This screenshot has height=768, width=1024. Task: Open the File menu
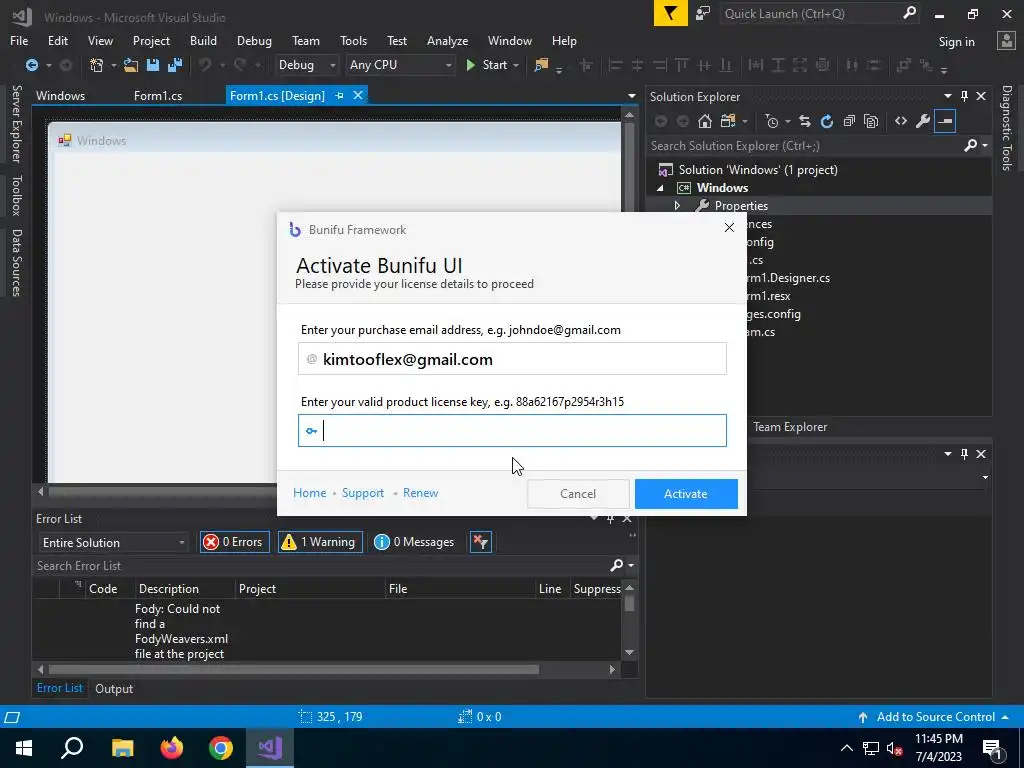pos(19,40)
